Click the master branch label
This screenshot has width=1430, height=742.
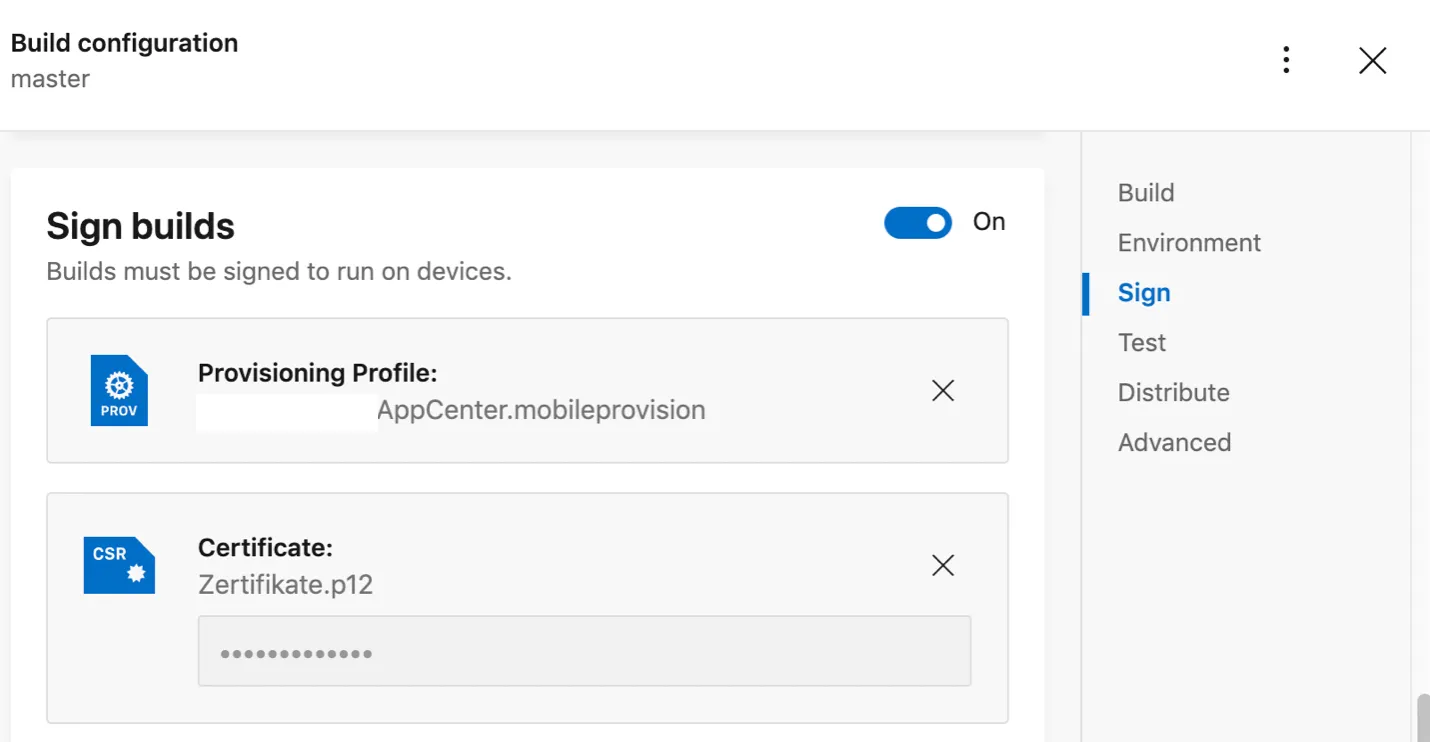[50, 79]
